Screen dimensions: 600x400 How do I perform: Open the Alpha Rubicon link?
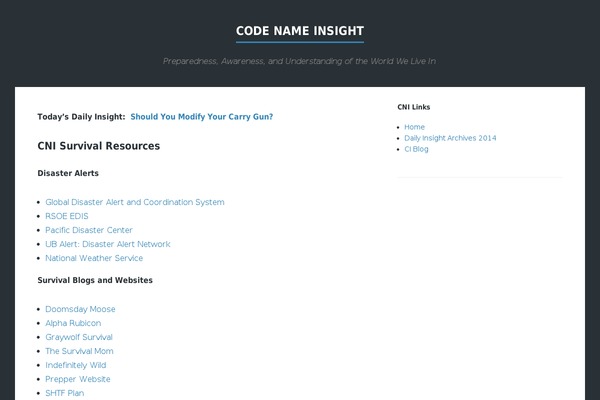[x=73, y=323]
